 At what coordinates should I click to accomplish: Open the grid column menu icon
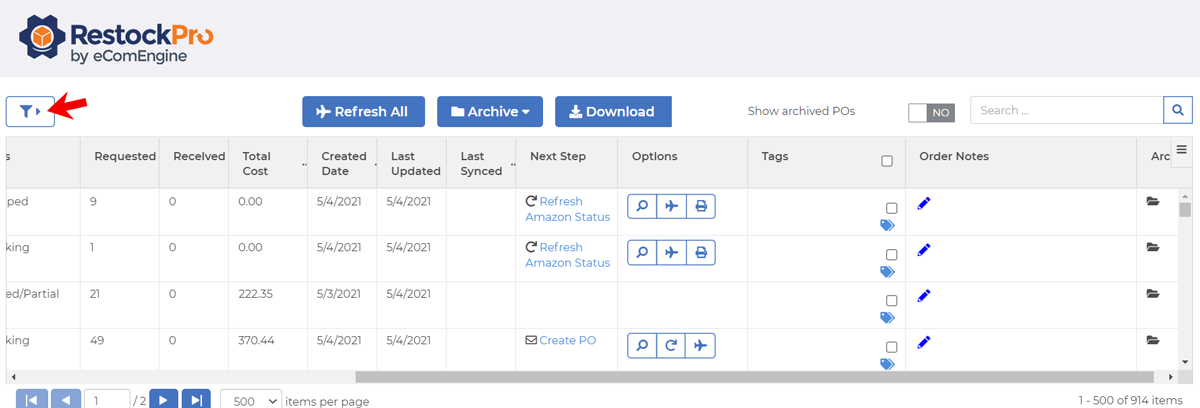pyautogui.click(x=1181, y=150)
